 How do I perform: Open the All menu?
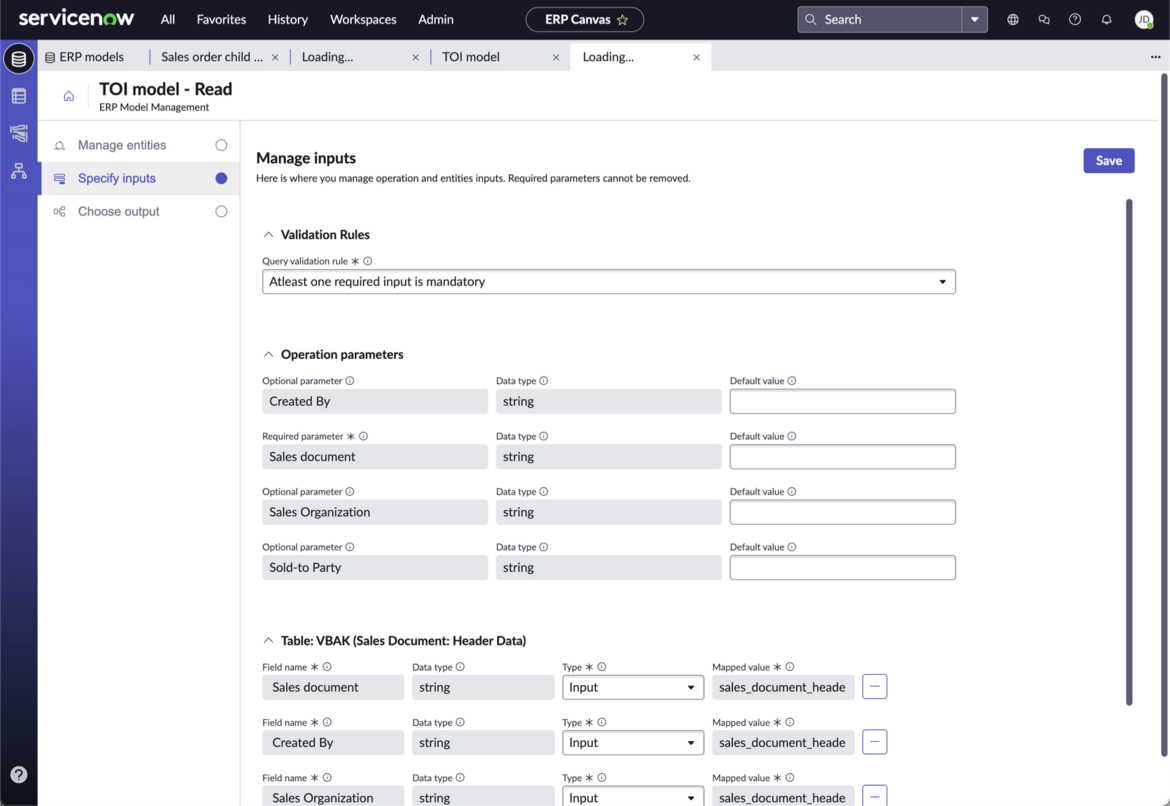[x=168, y=19]
